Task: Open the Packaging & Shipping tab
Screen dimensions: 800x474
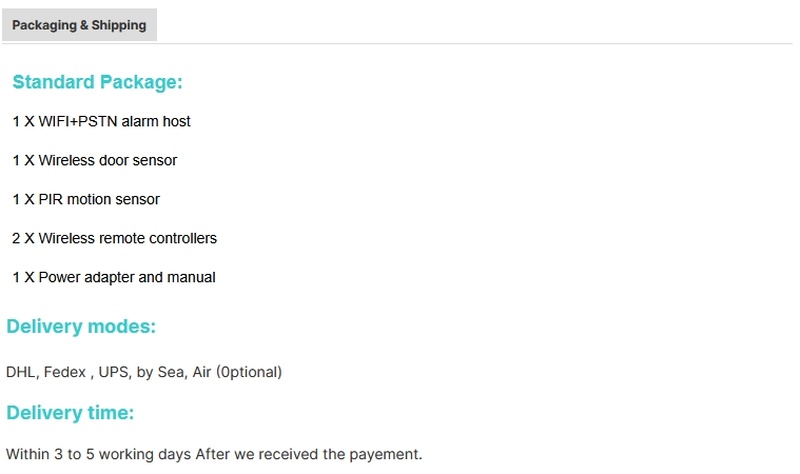Action: [x=79, y=25]
